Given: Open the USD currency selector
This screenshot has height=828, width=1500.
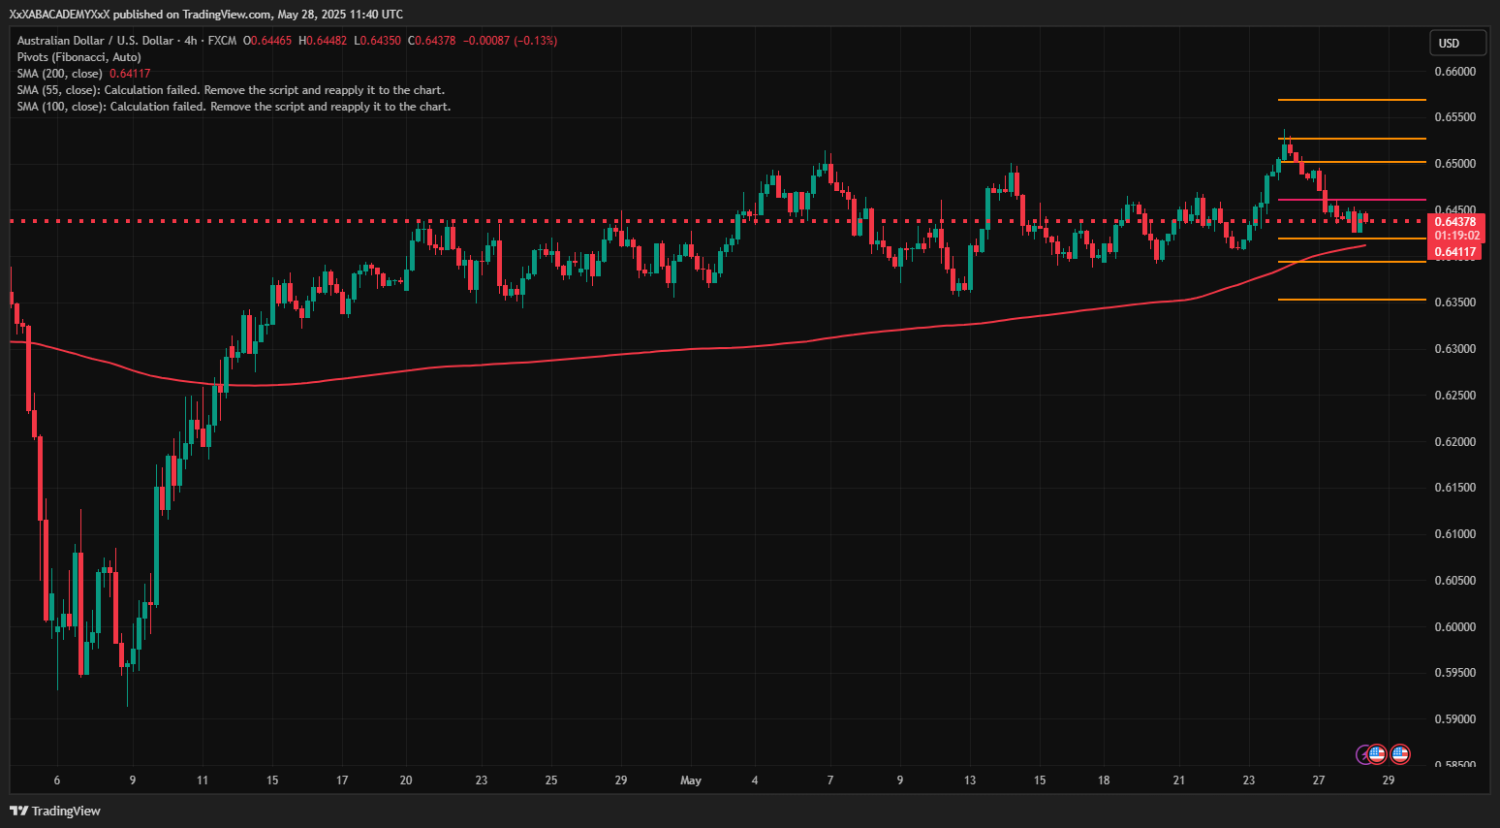Looking at the screenshot, I should tap(1449, 43).
